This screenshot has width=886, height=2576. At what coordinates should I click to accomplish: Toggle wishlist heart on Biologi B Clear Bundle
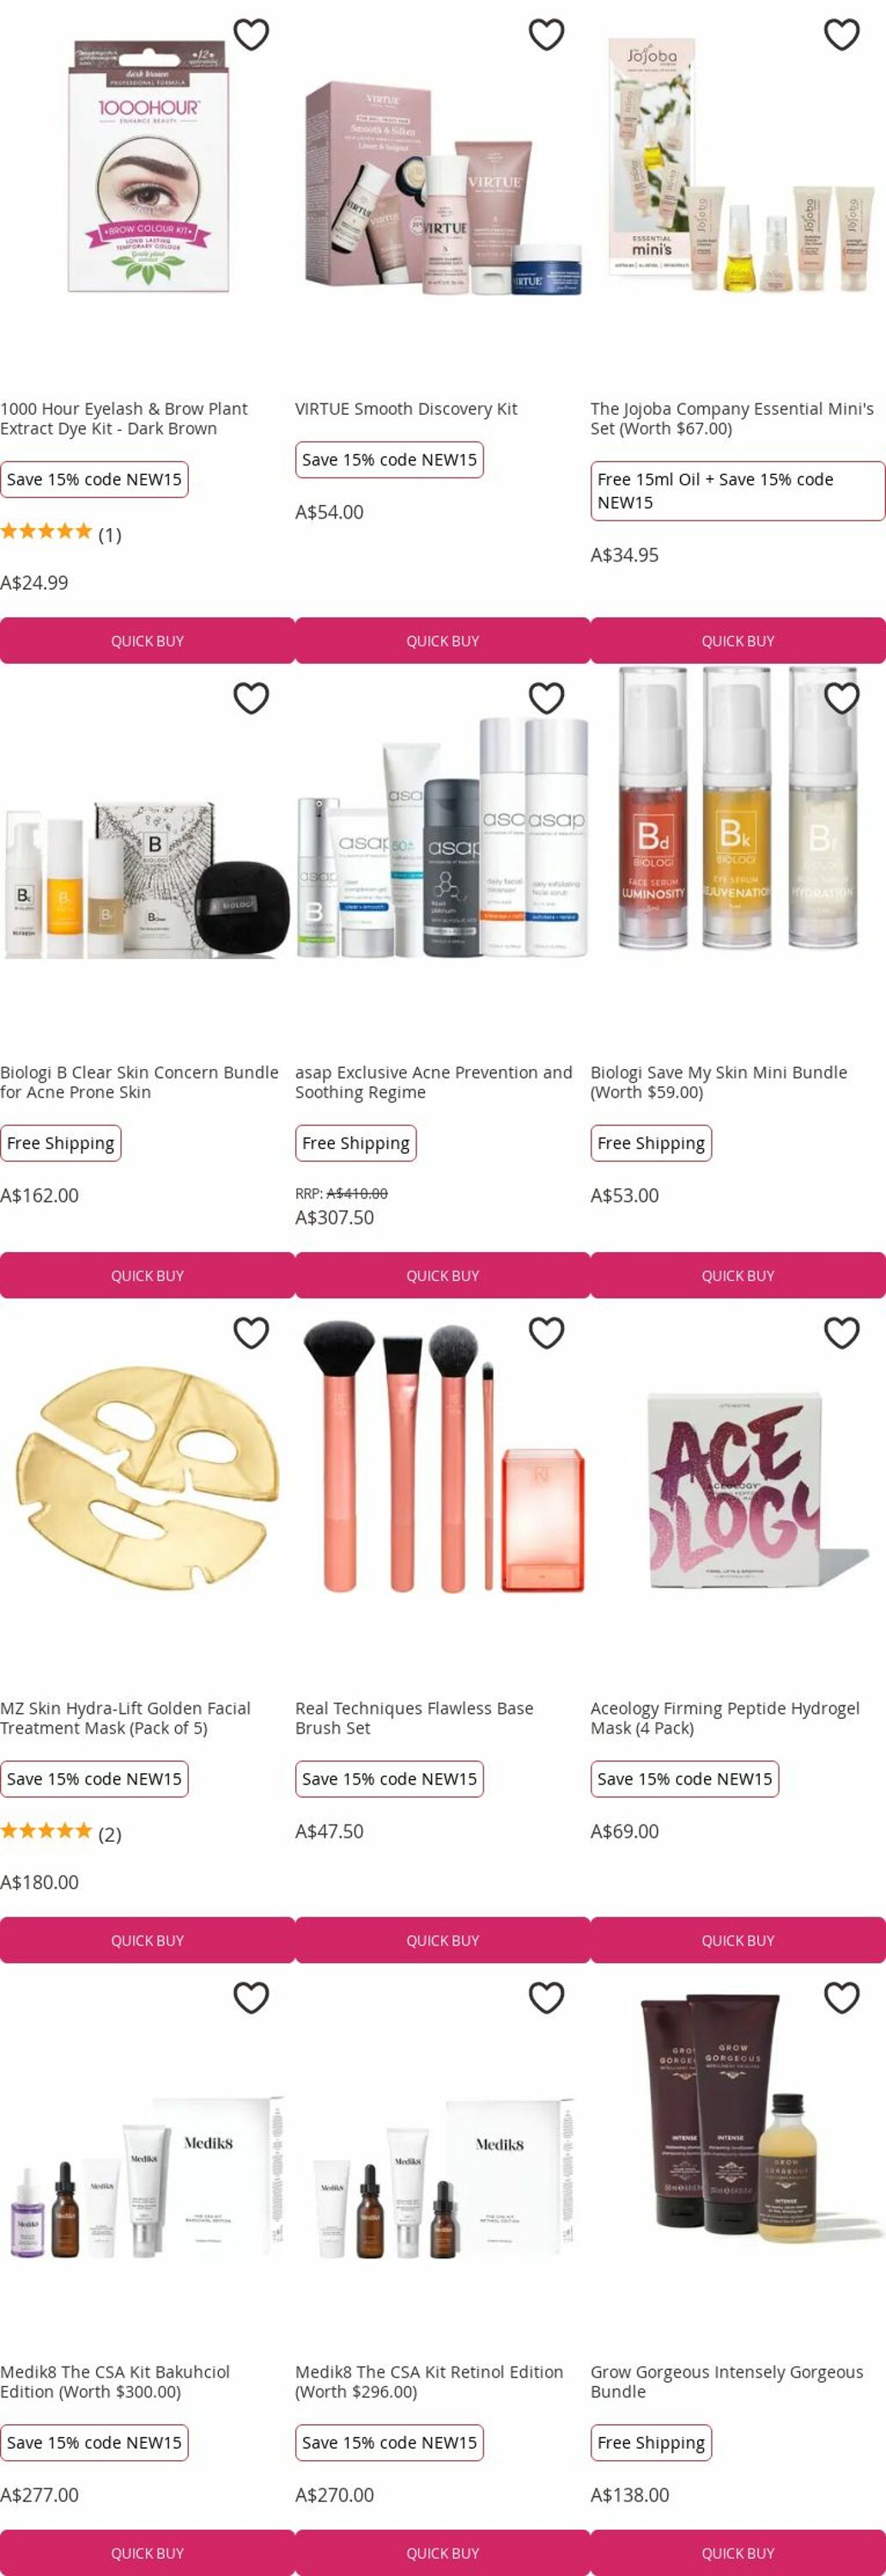click(251, 698)
